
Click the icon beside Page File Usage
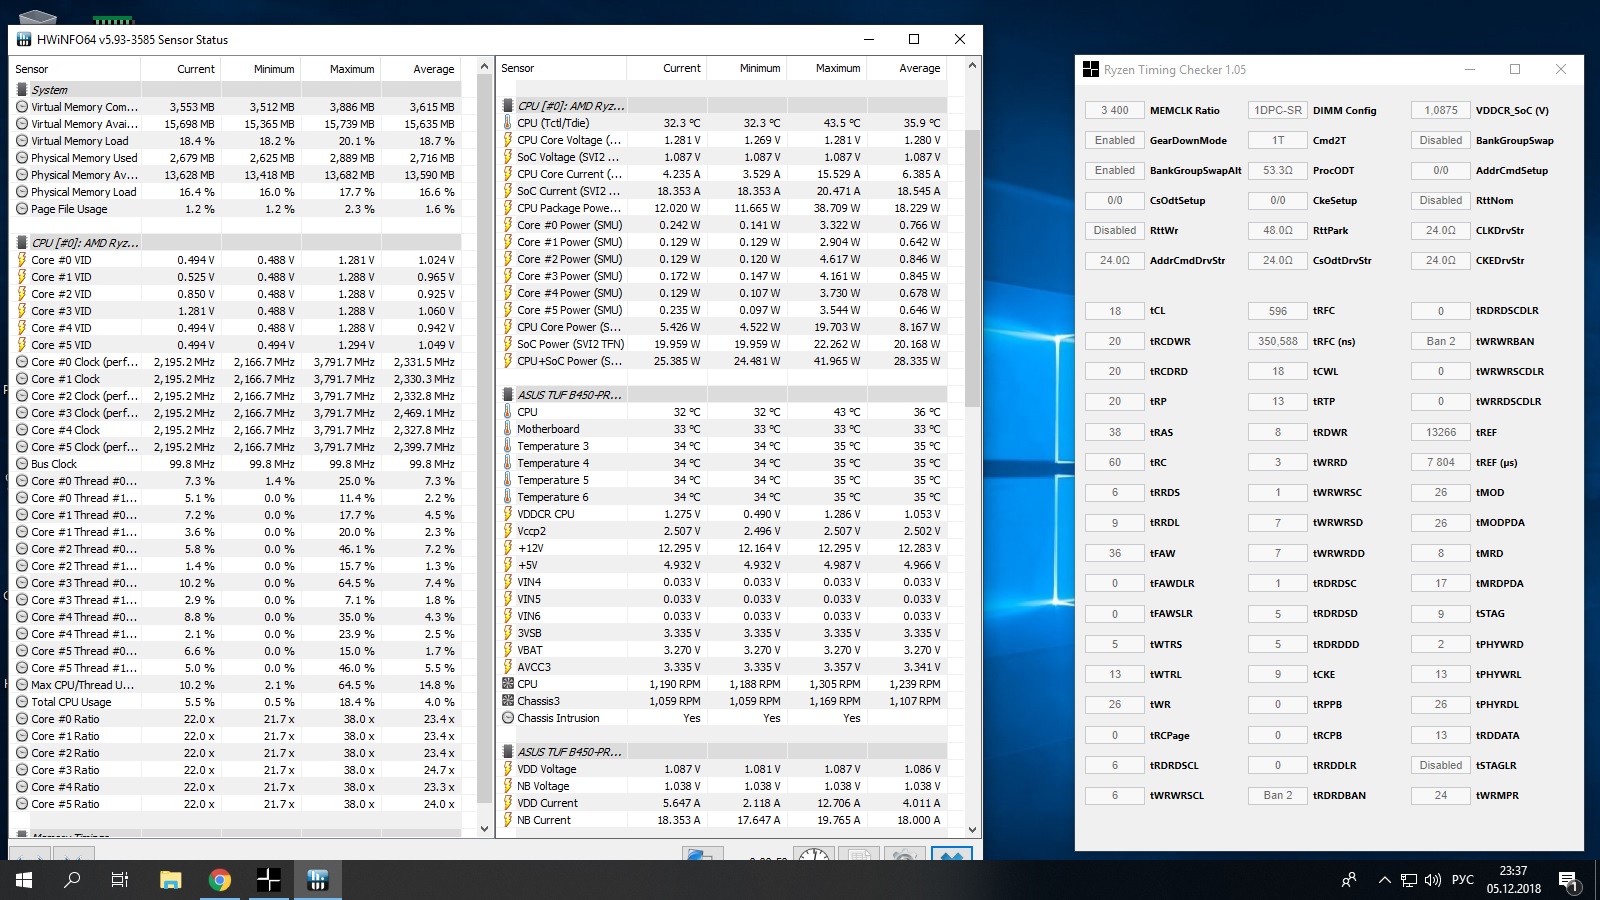(22, 209)
